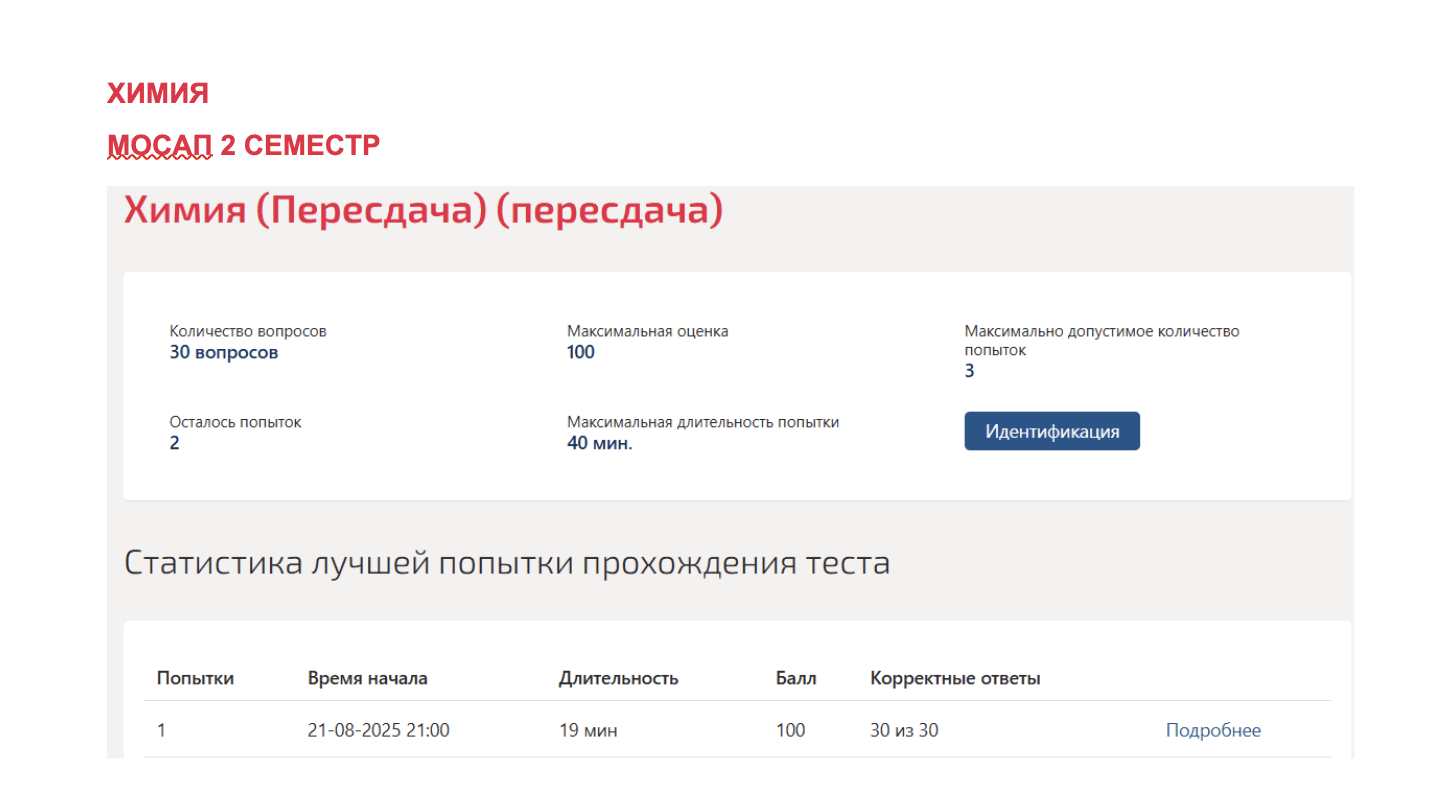This screenshot has height=798, width=1448.
Task: Click the 'Корректные ответы' column header
Action: [955, 678]
